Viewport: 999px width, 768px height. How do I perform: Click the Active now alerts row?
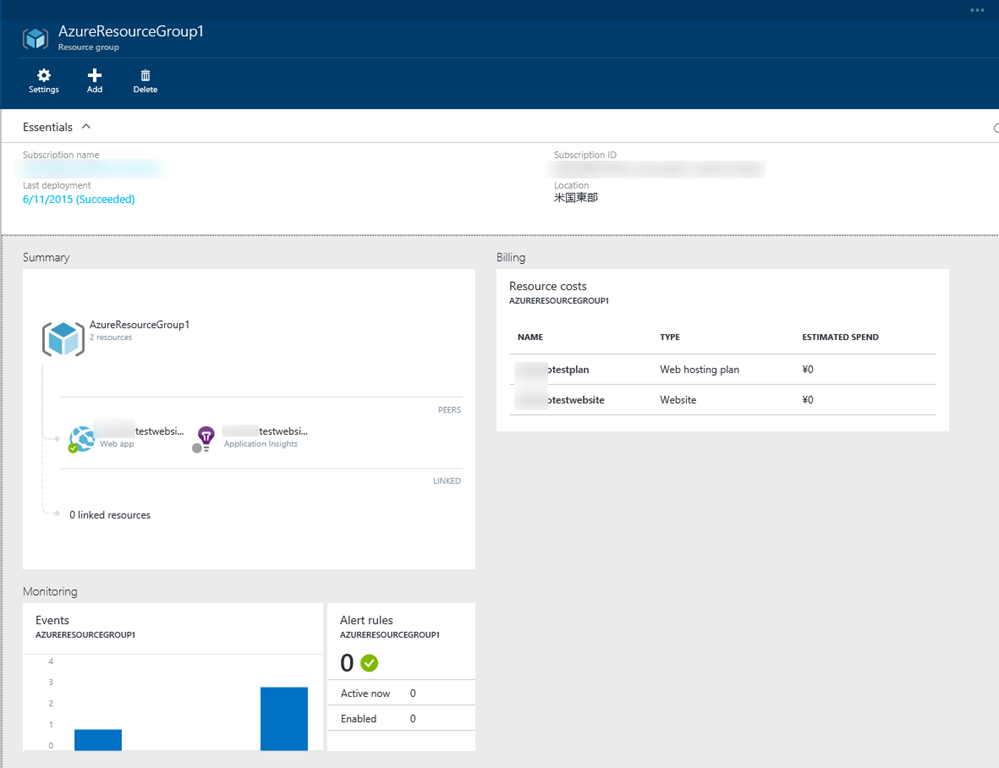[x=400, y=693]
